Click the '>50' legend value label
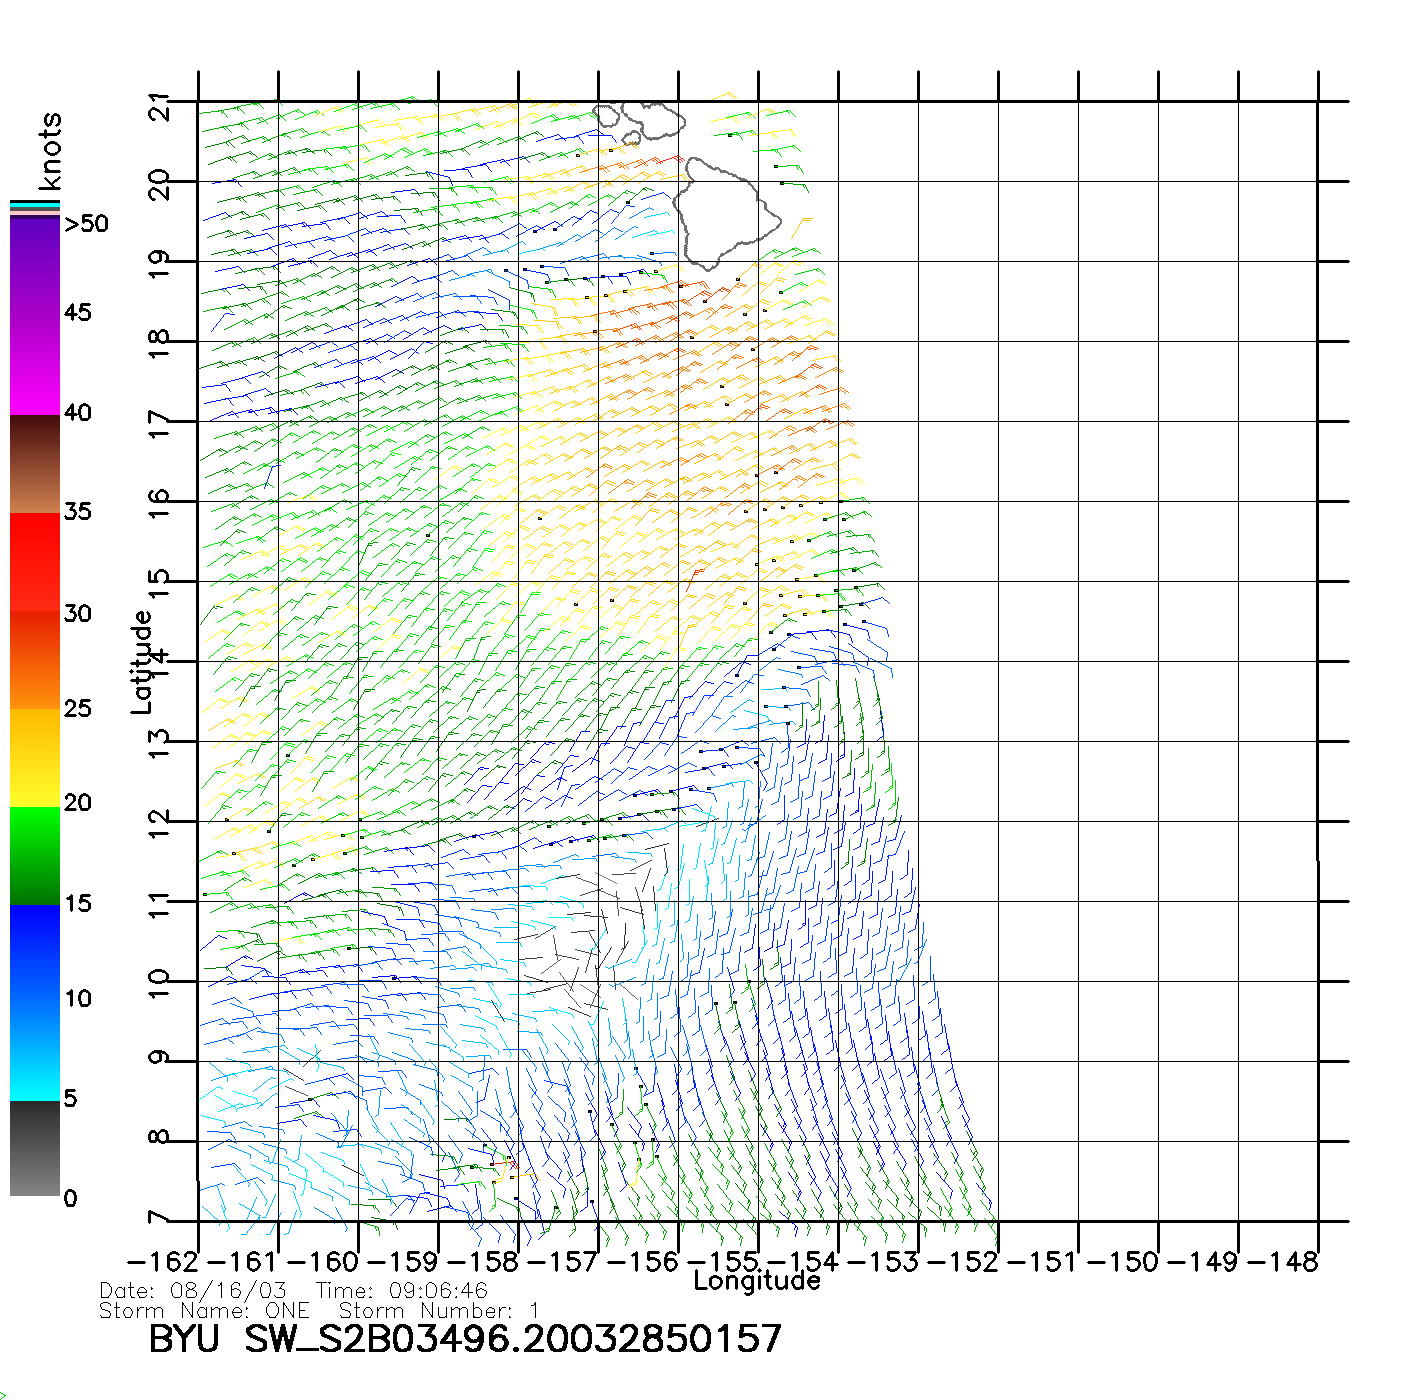 86,224
